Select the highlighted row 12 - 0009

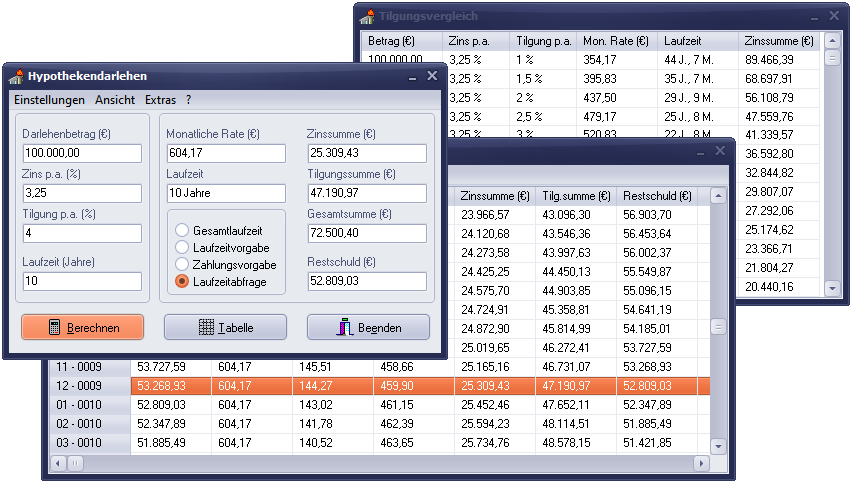(x=380, y=386)
